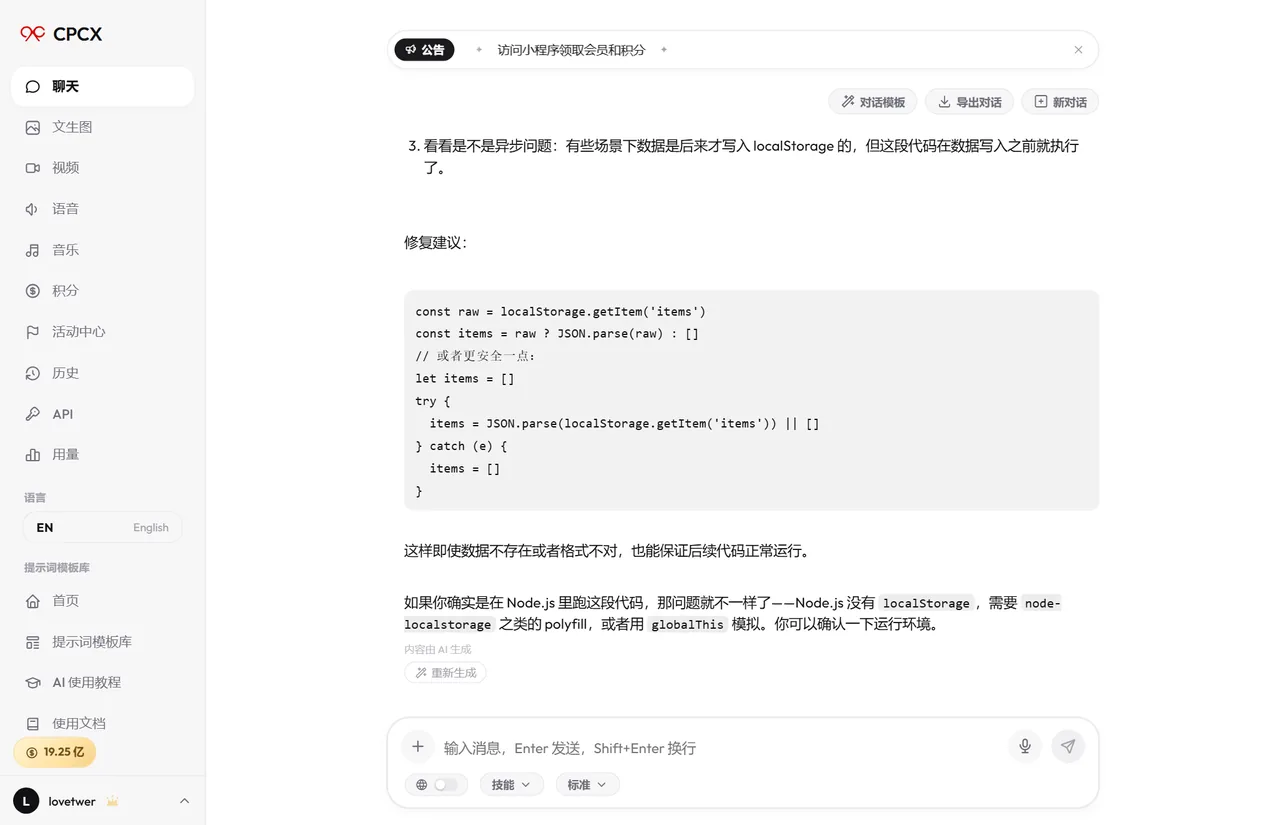
Task: Focus the message input field
Action: coord(720,748)
